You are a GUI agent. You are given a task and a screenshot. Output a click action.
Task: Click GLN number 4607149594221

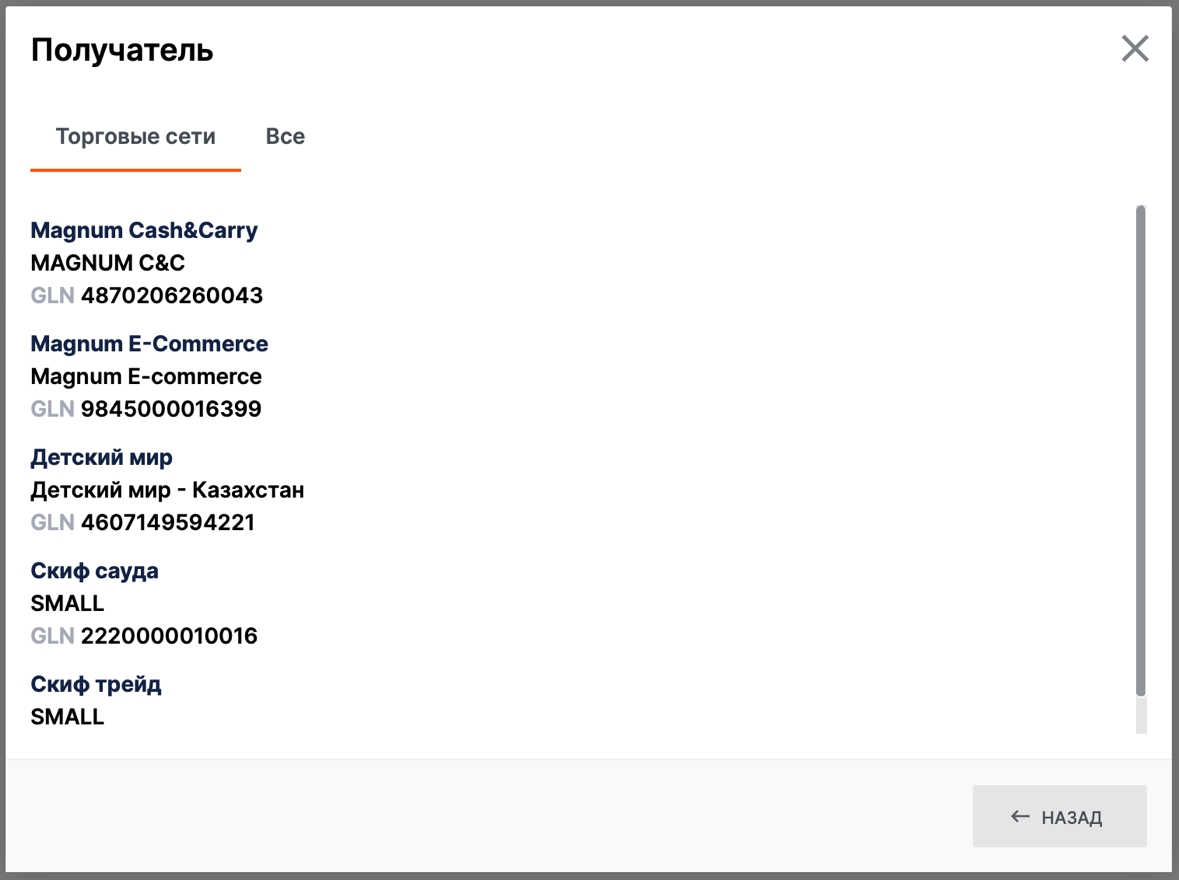pyautogui.click(x=167, y=523)
